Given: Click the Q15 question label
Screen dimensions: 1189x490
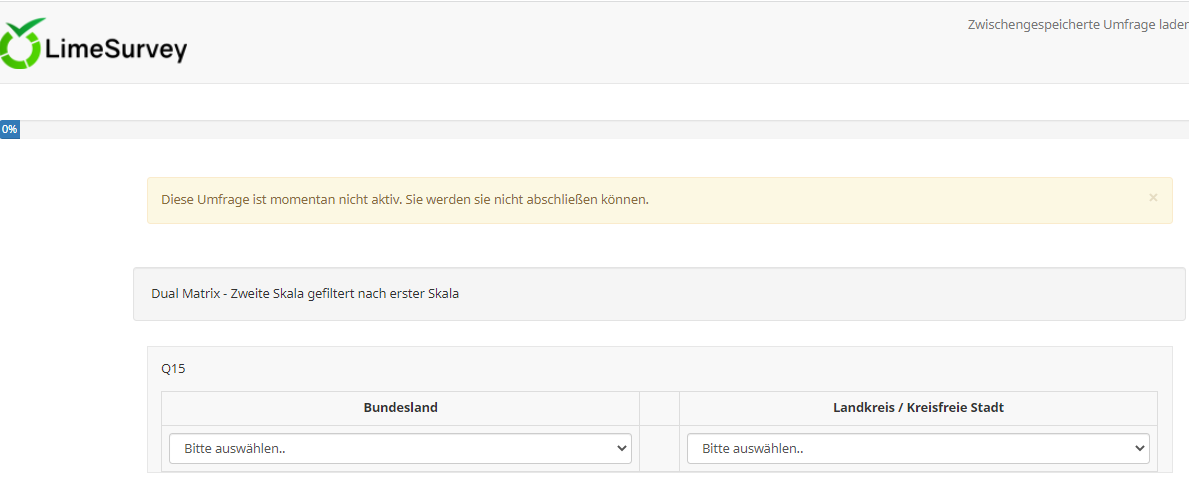Looking at the screenshot, I should 173,368.
